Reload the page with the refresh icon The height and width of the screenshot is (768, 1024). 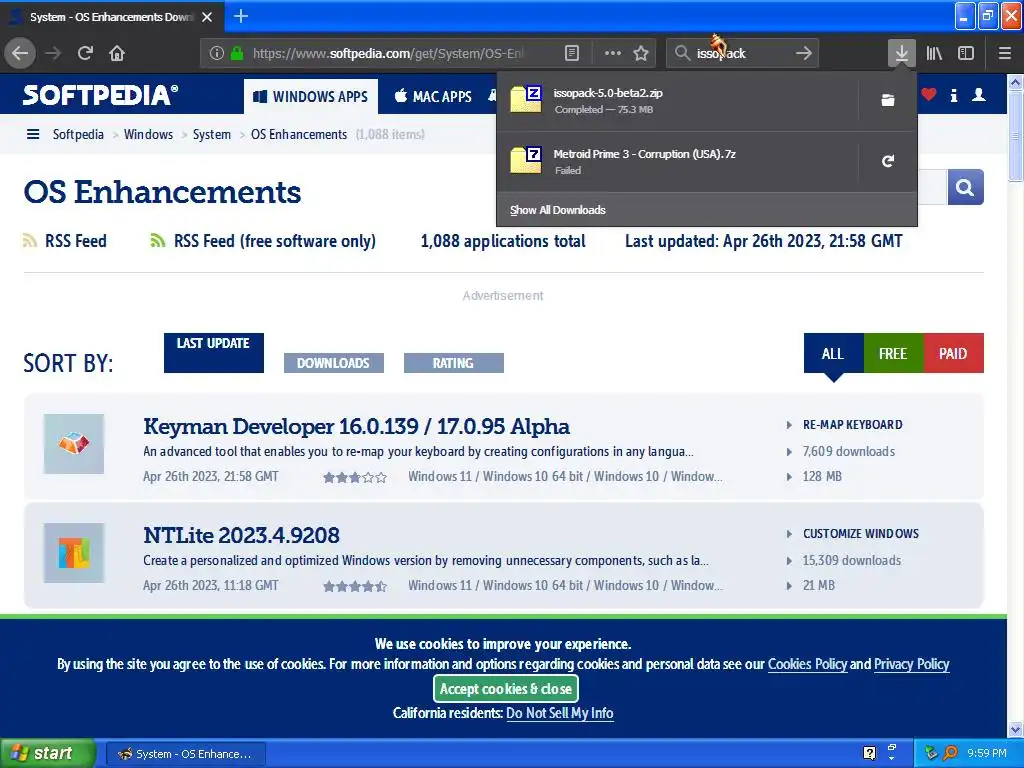85,53
